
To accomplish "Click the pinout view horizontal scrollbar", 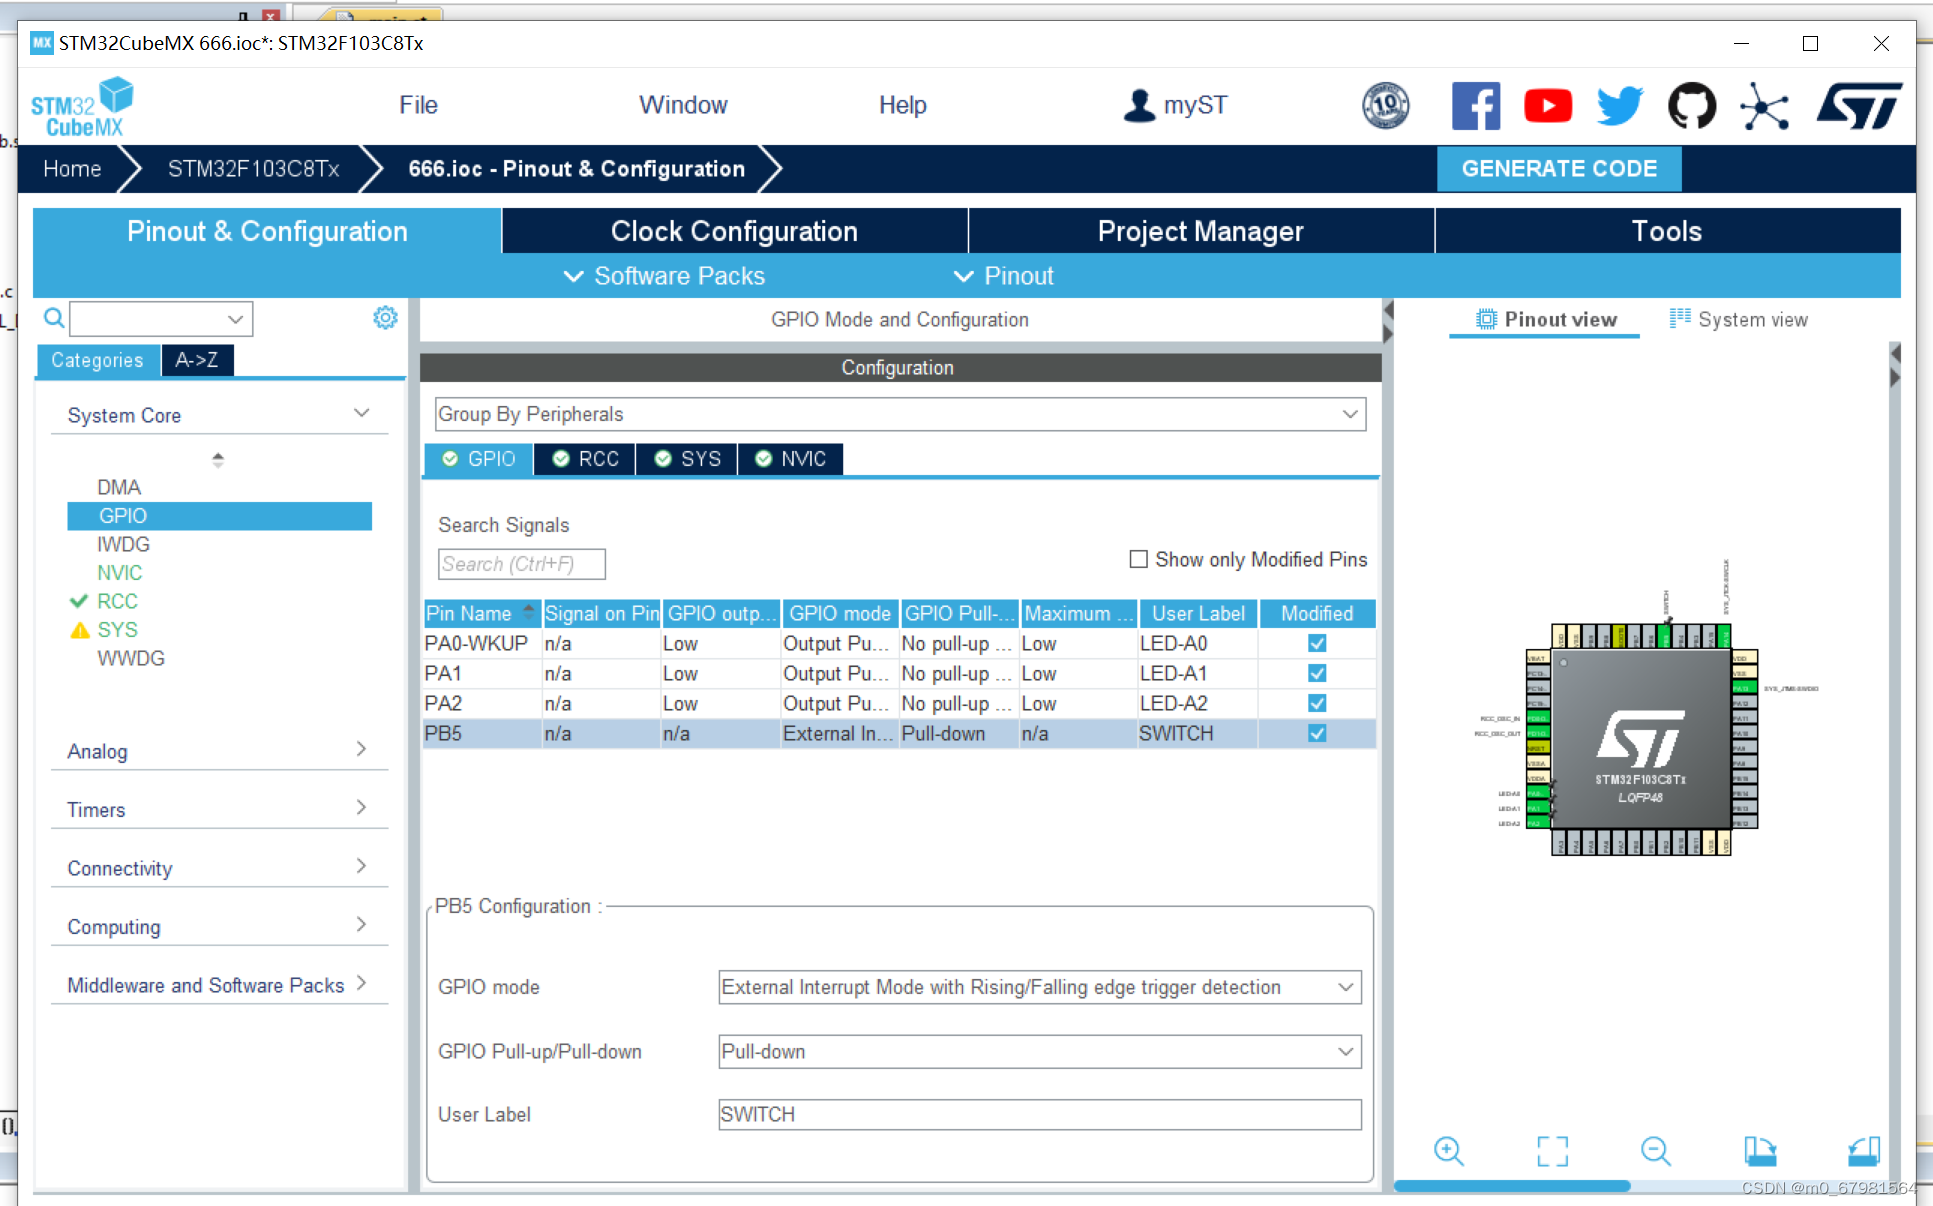I will tap(1512, 1186).
